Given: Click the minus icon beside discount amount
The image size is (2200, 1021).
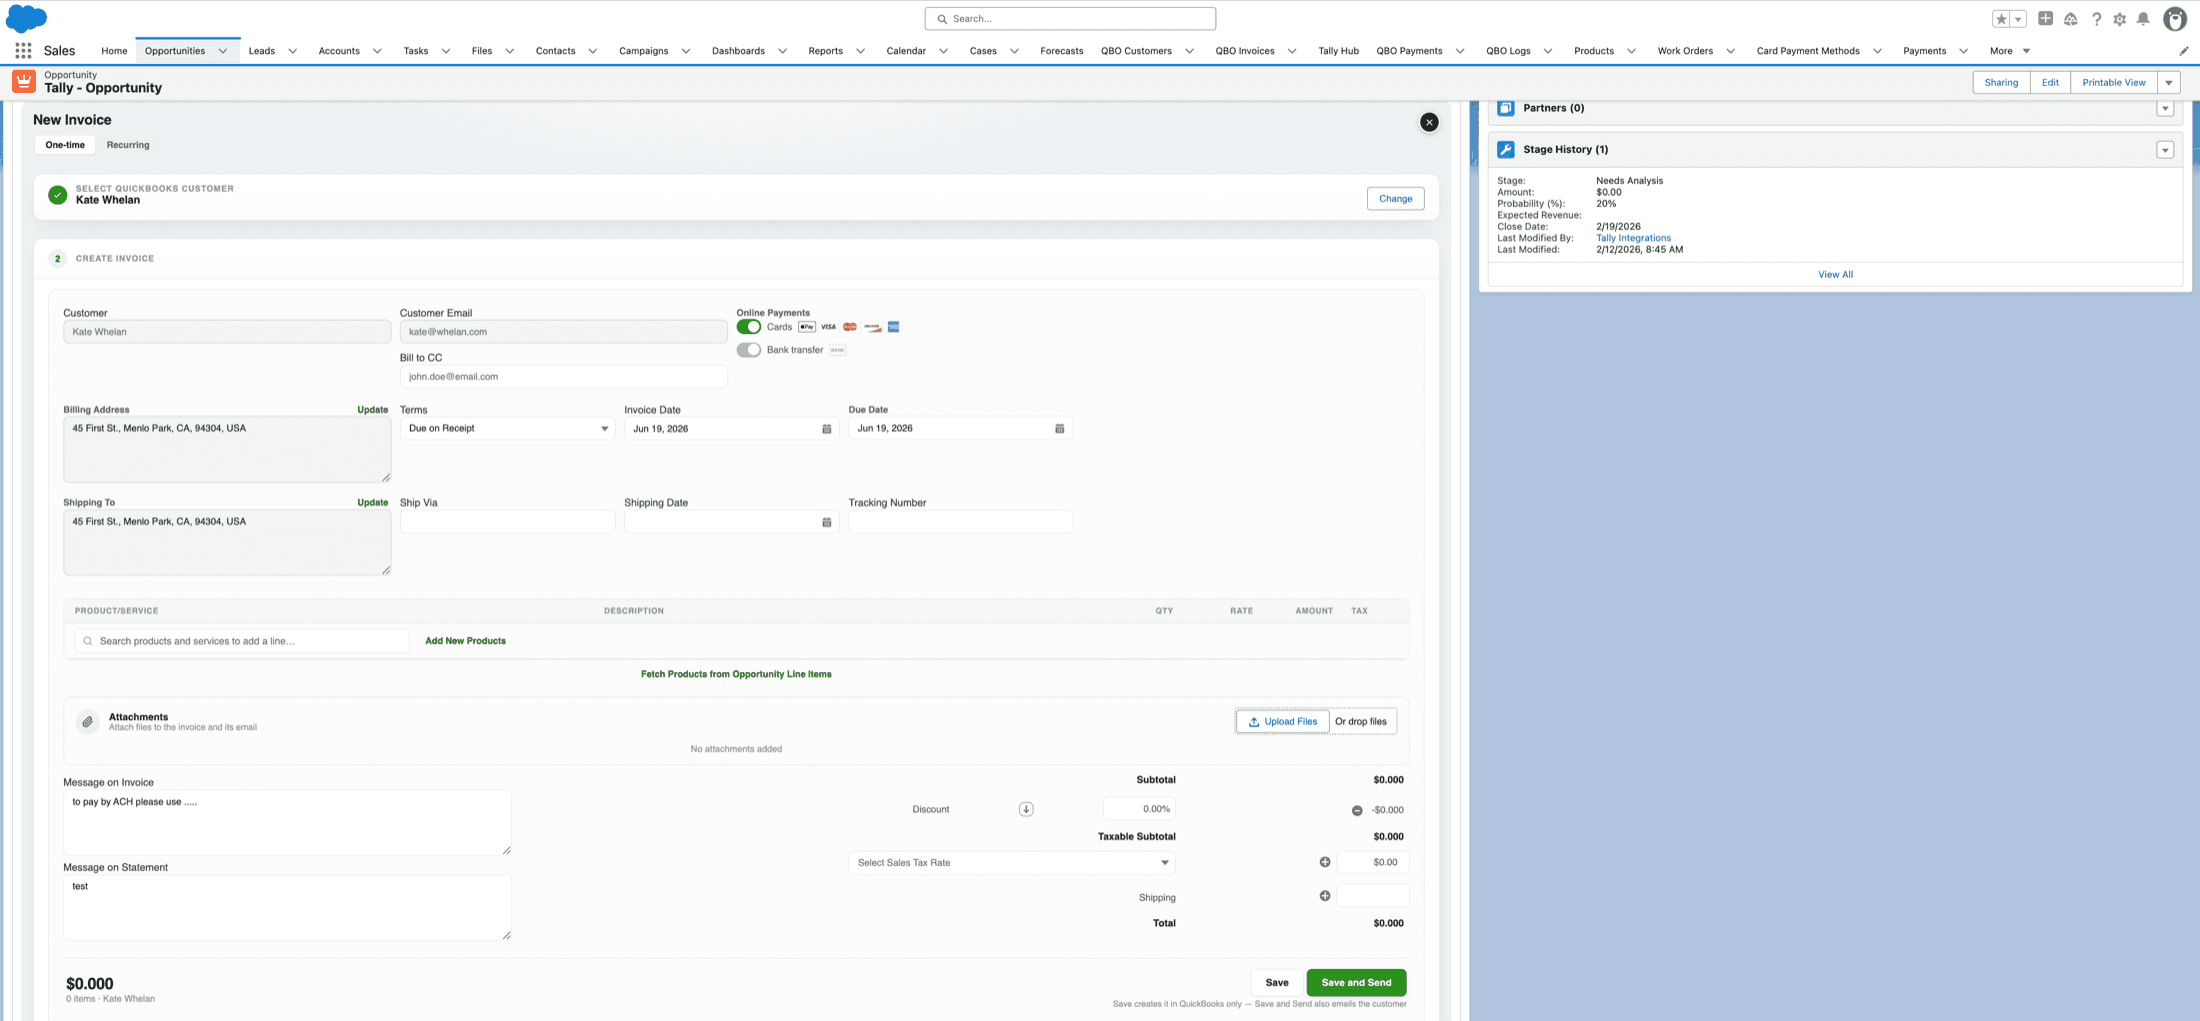Looking at the screenshot, I should [1357, 810].
